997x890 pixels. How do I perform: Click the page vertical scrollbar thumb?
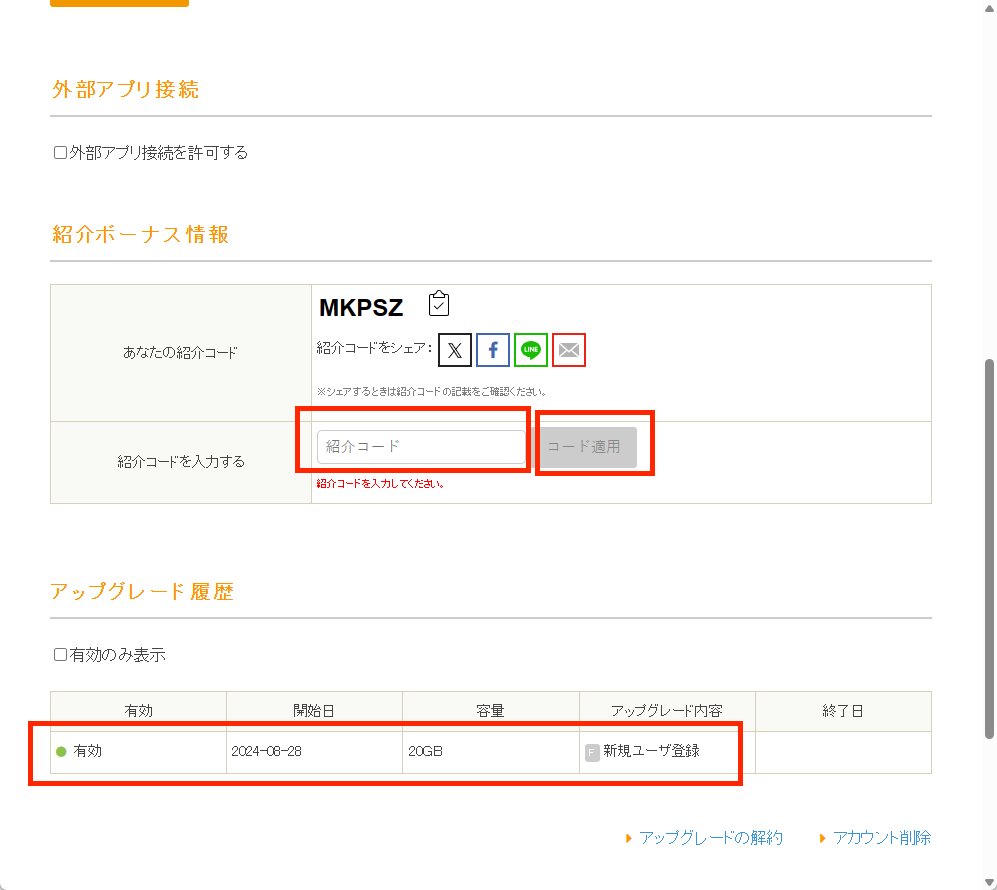click(989, 549)
